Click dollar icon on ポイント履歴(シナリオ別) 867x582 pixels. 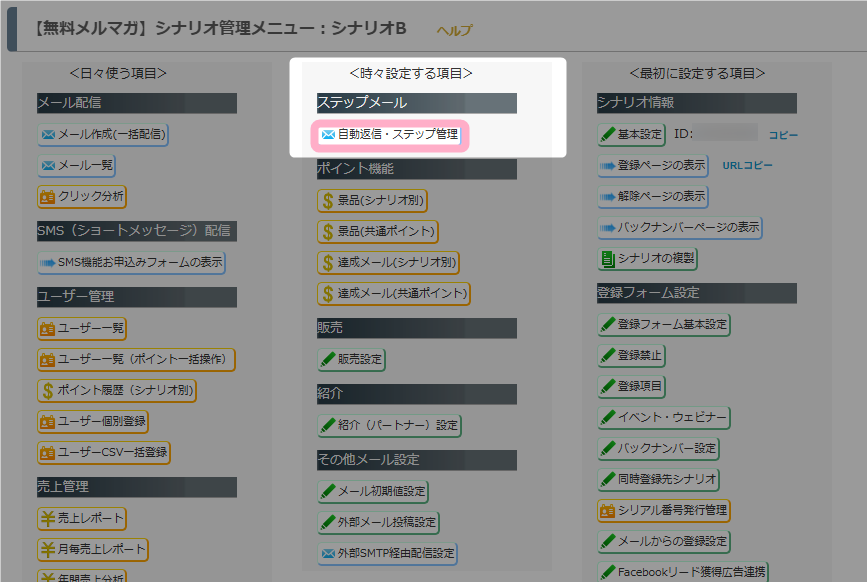[x=48, y=390]
